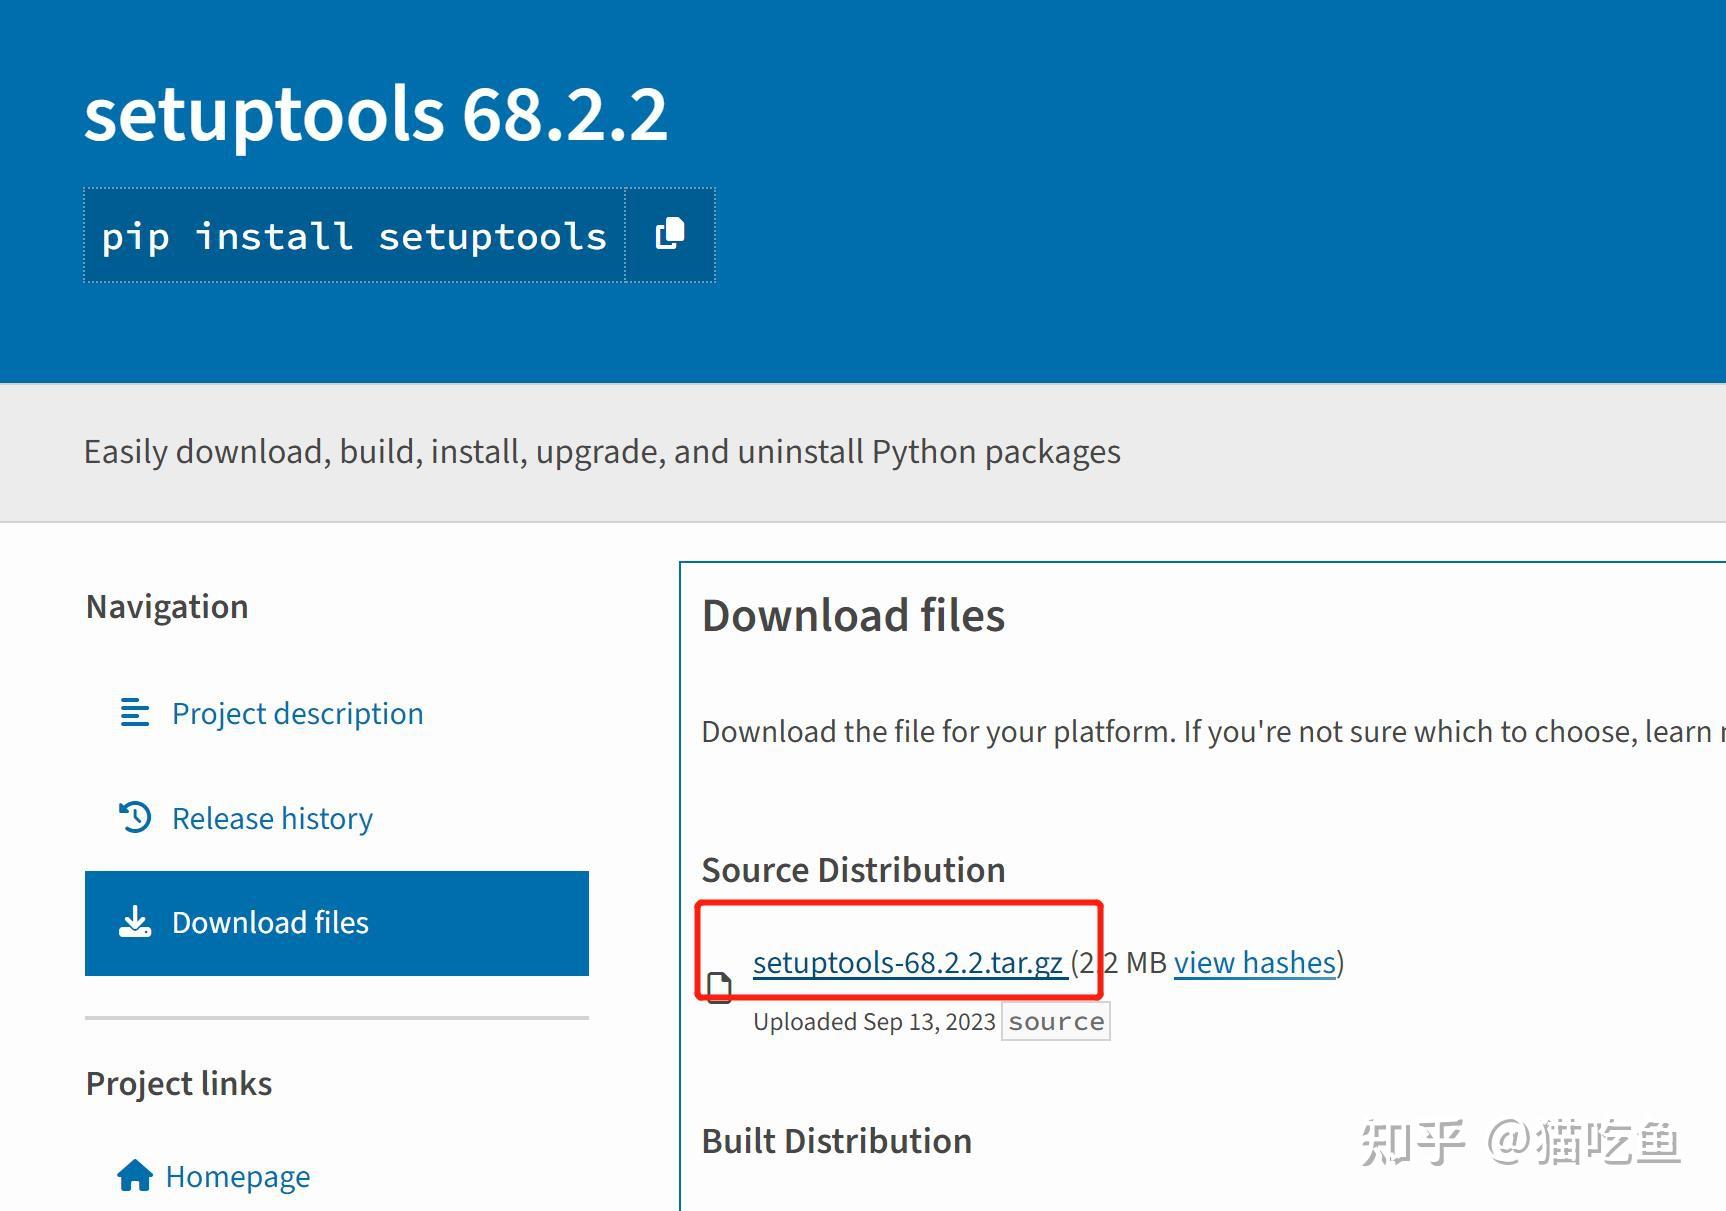Click the Project description lines icon
The width and height of the screenshot is (1726, 1211).
tap(134, 713)
